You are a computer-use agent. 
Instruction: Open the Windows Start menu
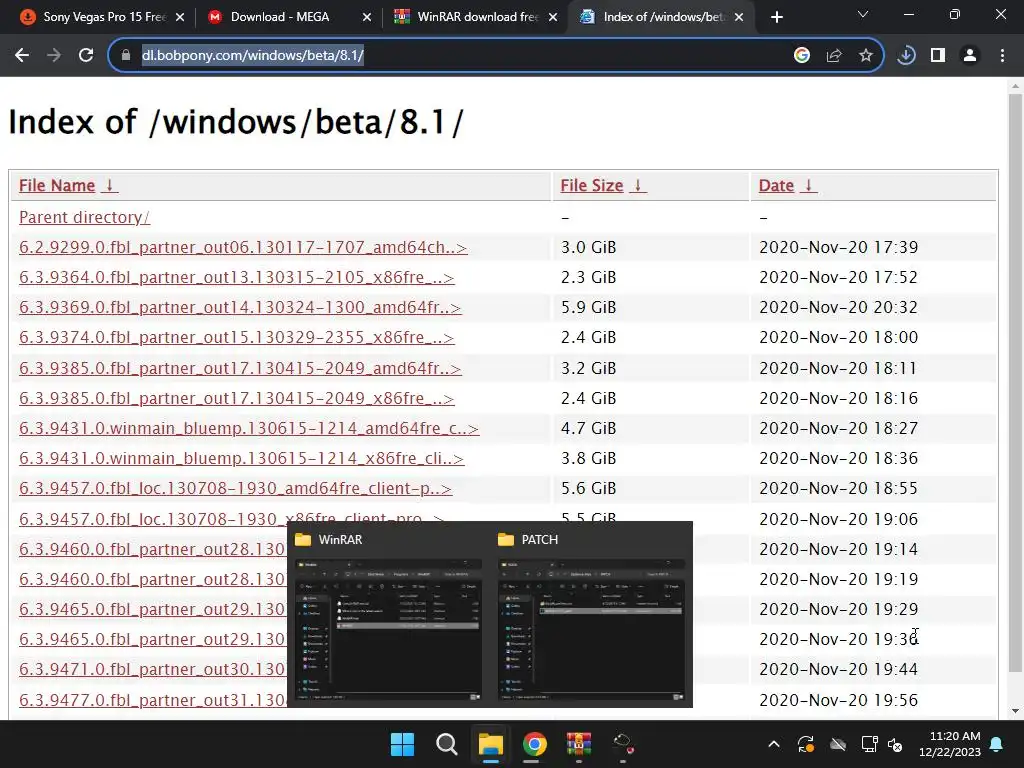click(402, 744)
